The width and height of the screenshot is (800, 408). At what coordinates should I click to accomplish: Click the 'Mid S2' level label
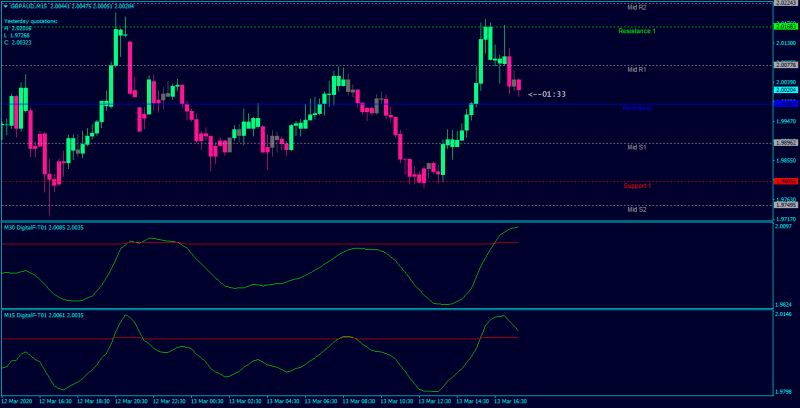637,210
